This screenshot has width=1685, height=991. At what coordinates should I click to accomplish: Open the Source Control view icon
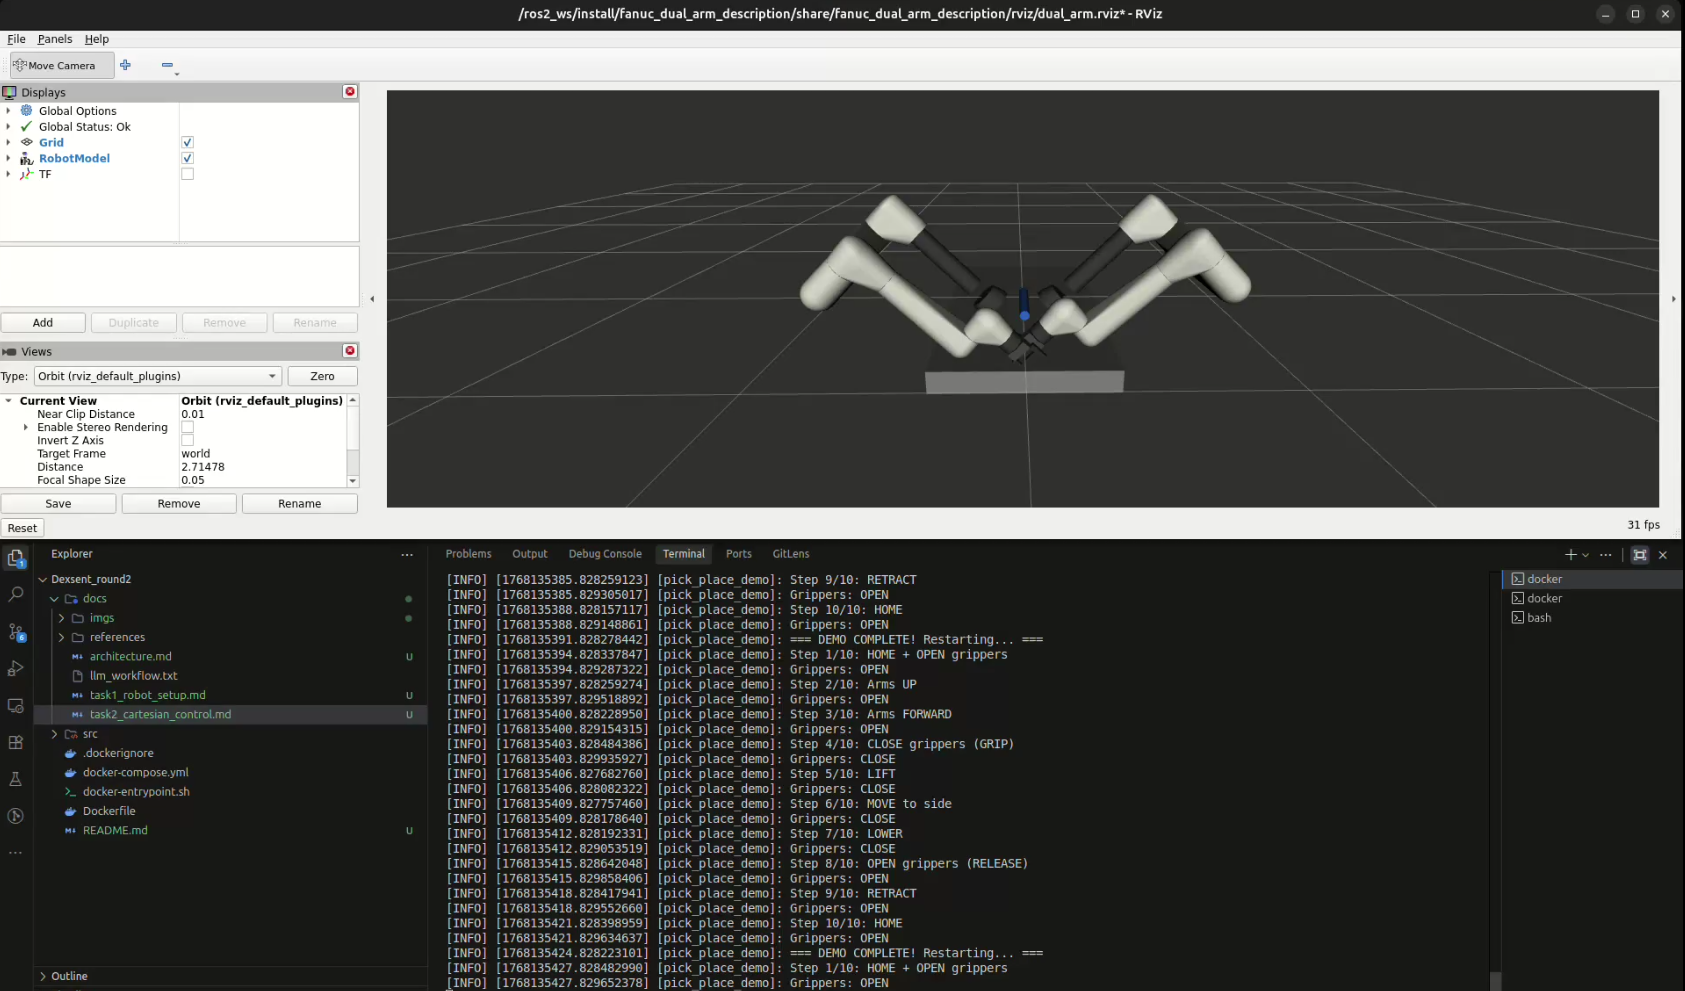(x=16, y=632)
